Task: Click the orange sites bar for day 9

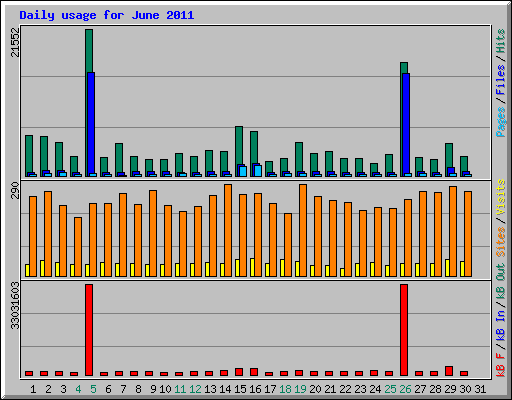Action: [153, 233]
